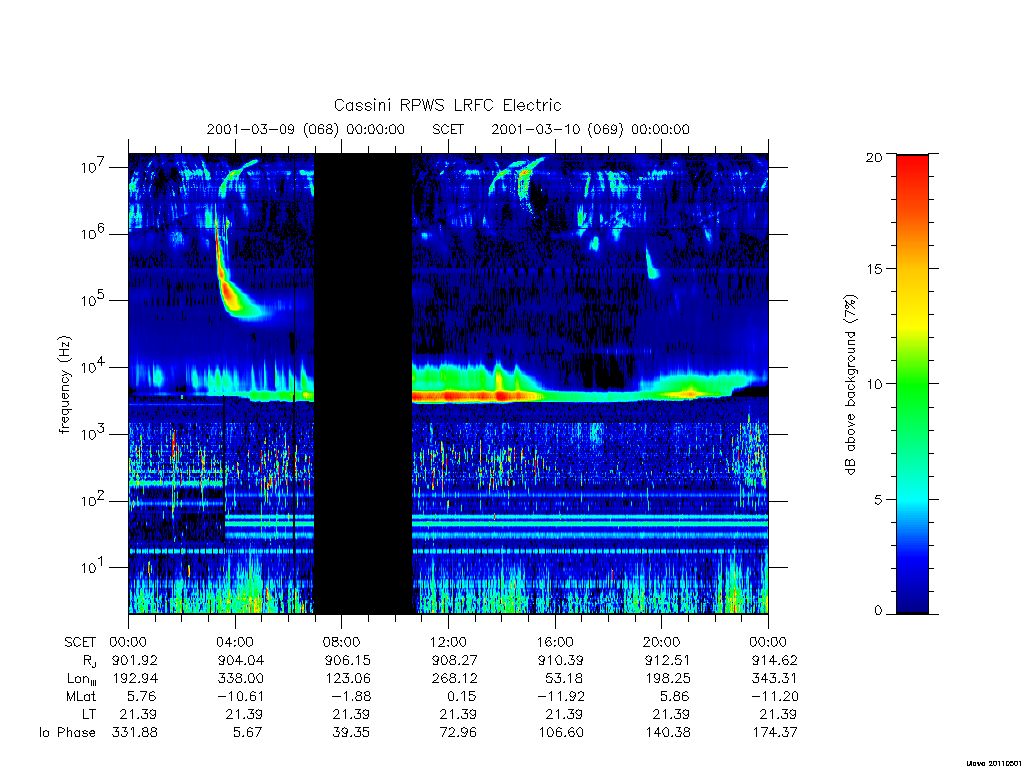
Task: Click the 12:00 time tick label
Action: click(448, 642)
